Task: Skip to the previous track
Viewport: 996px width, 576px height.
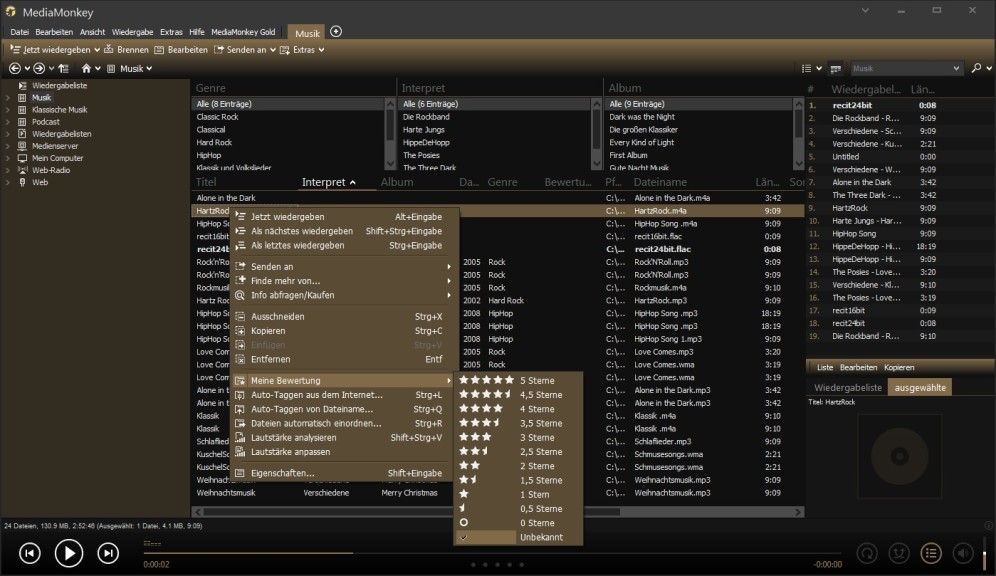Action: (30, 553)
